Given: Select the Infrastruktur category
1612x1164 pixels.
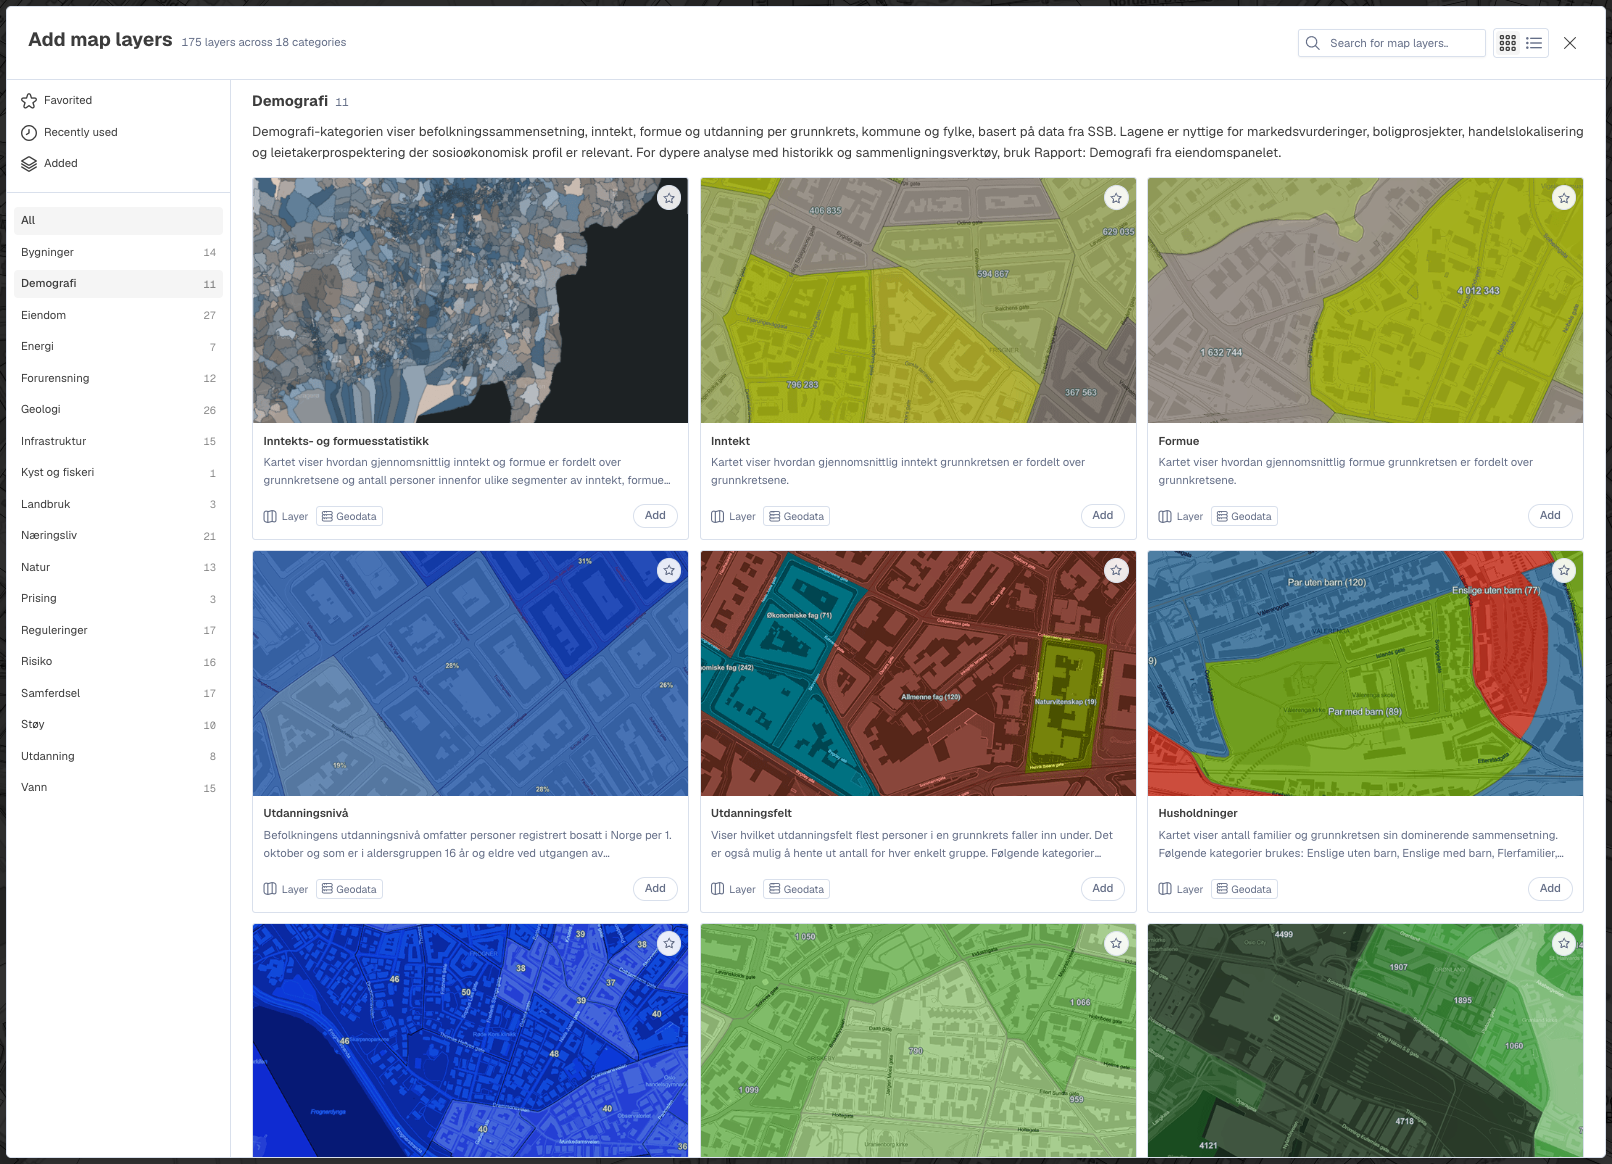Looking at the screenshot, I should pyautogui.click(x=118, y=441).
